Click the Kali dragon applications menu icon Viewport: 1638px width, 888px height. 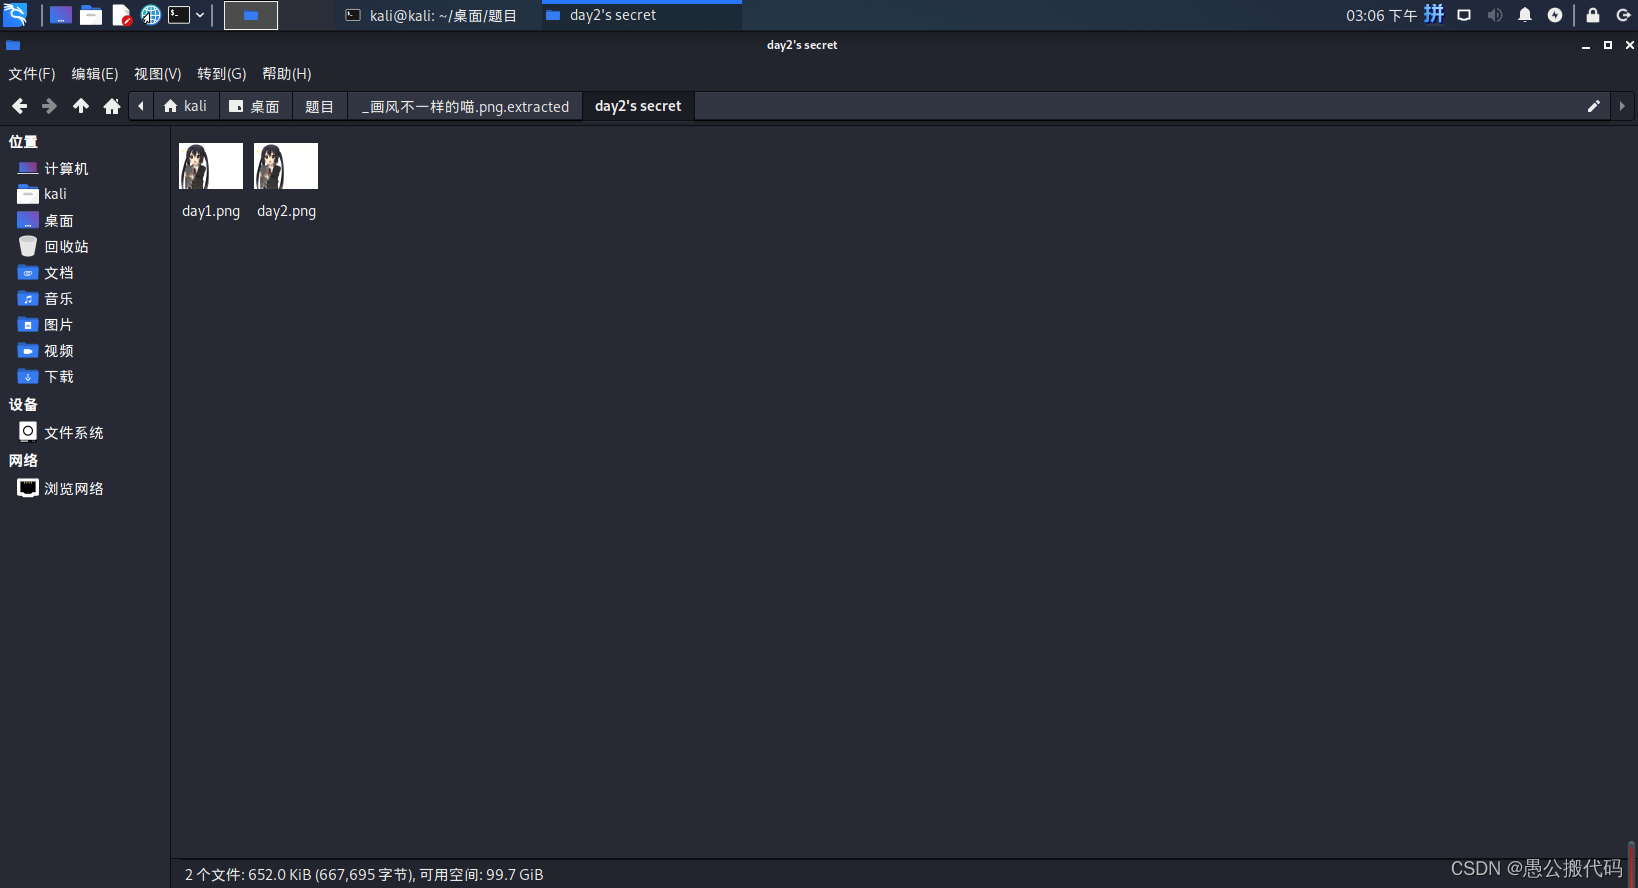click(x=15, y=15)
